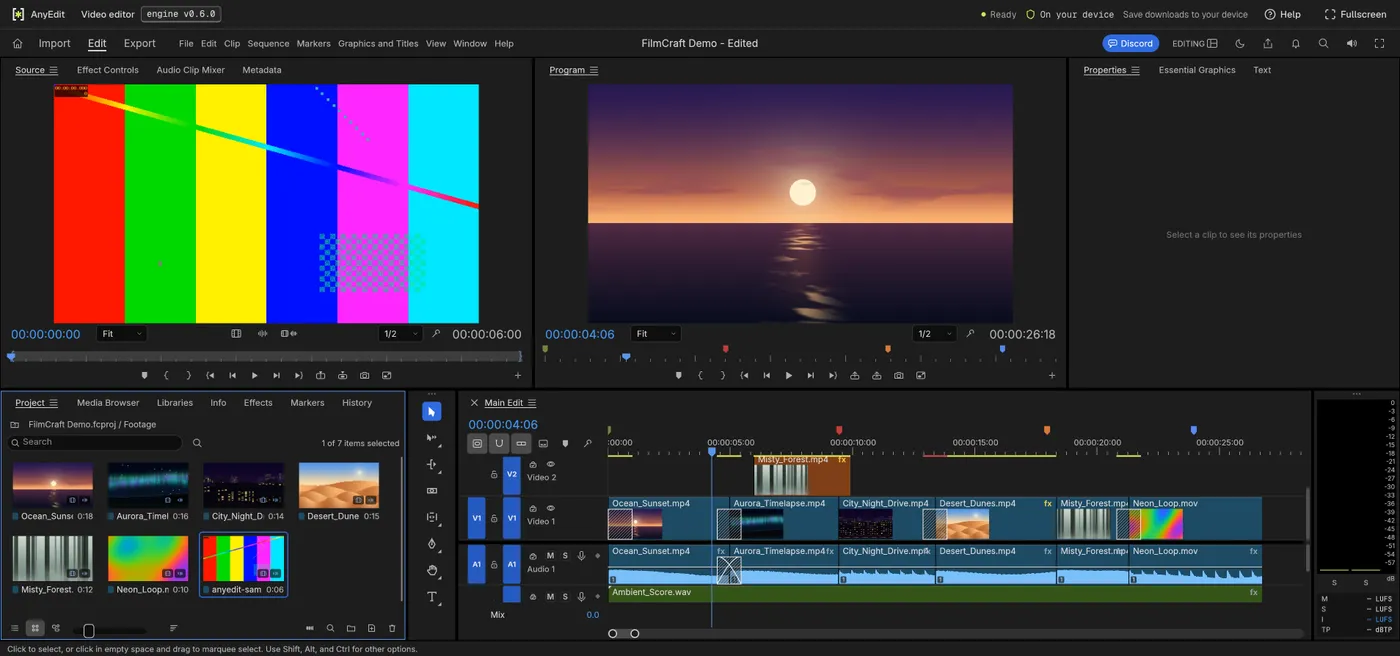Click Find magnifier in Project panel footer
Viewport: 1400px width, 656px height.
click(x=331, y=628)
